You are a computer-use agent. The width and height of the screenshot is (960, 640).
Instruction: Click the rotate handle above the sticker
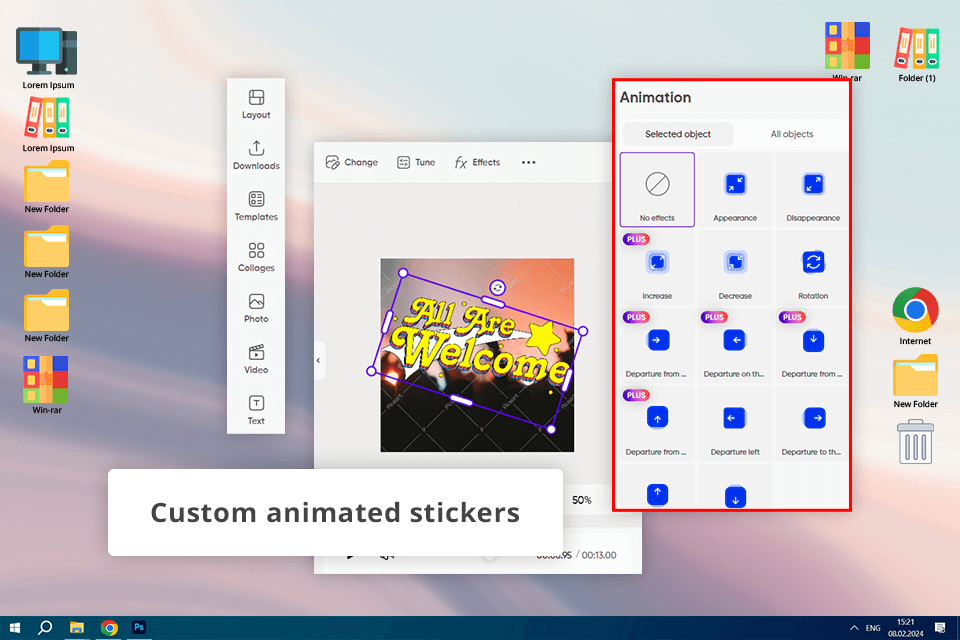click(x=498, y=287)
